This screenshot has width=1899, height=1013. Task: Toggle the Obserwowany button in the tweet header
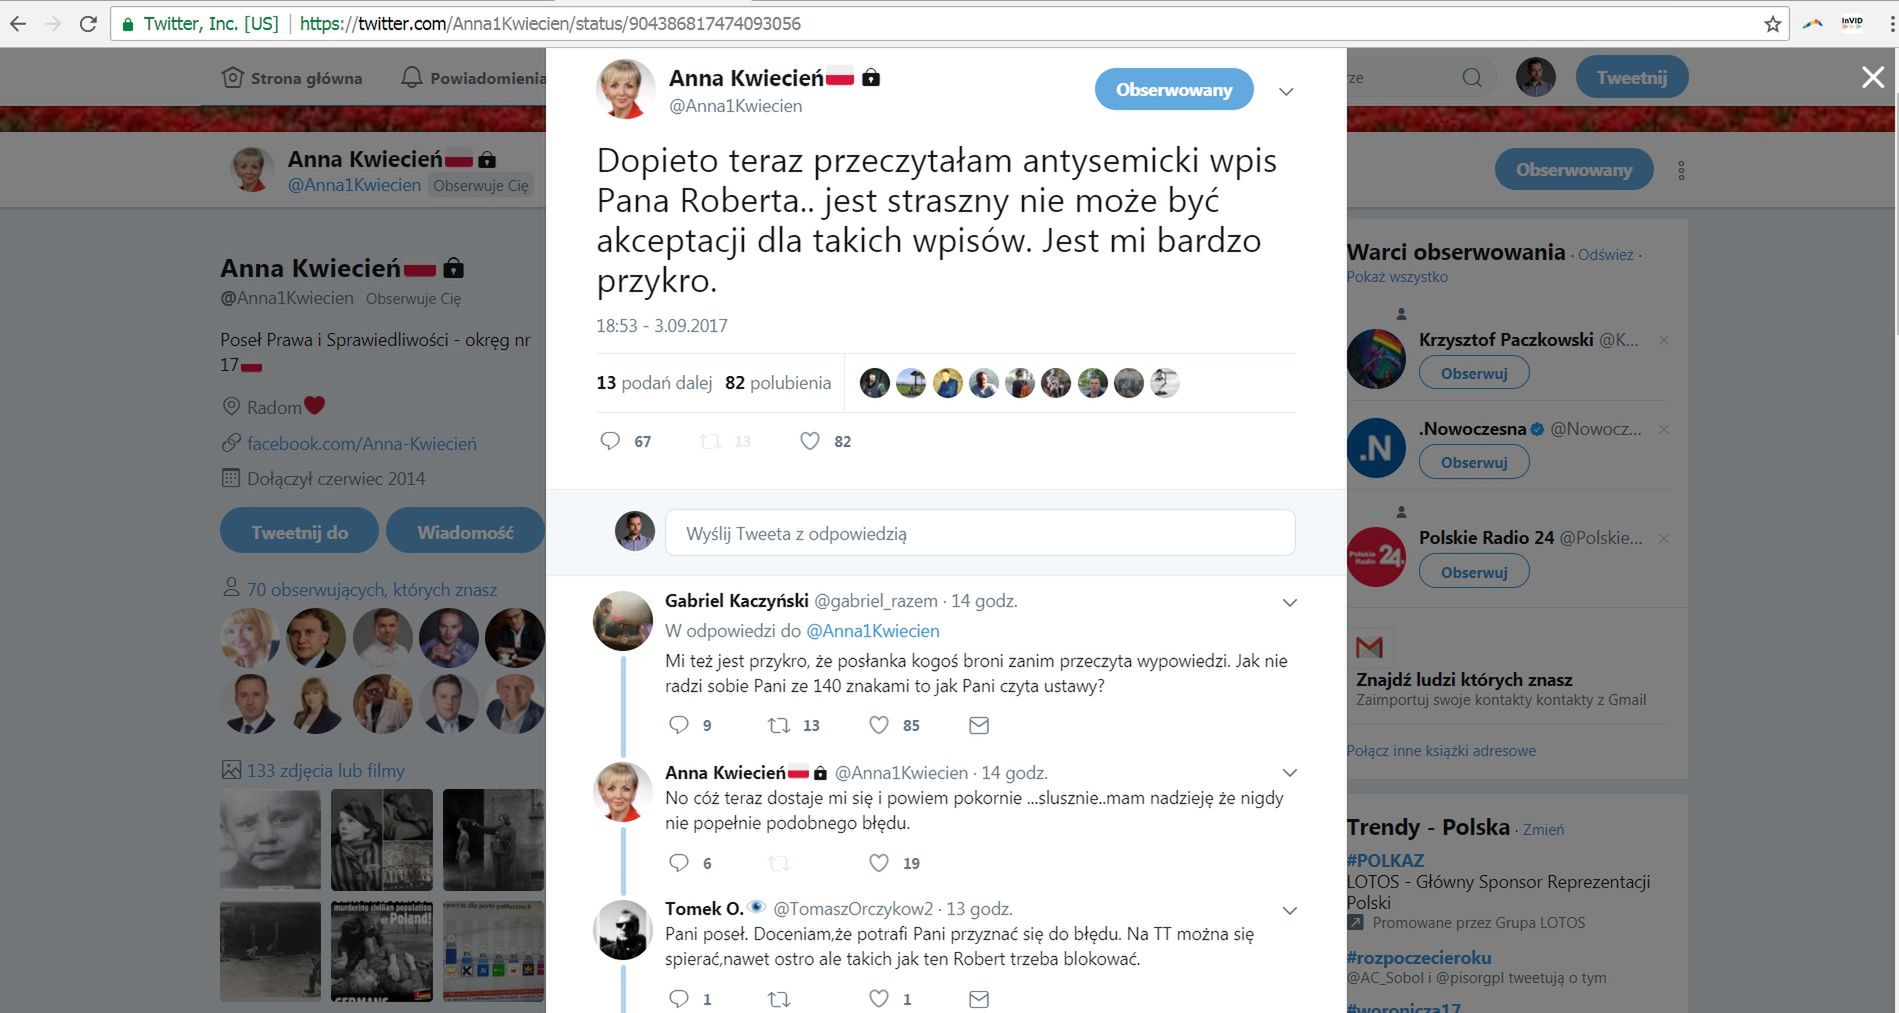pos(1174,90)
